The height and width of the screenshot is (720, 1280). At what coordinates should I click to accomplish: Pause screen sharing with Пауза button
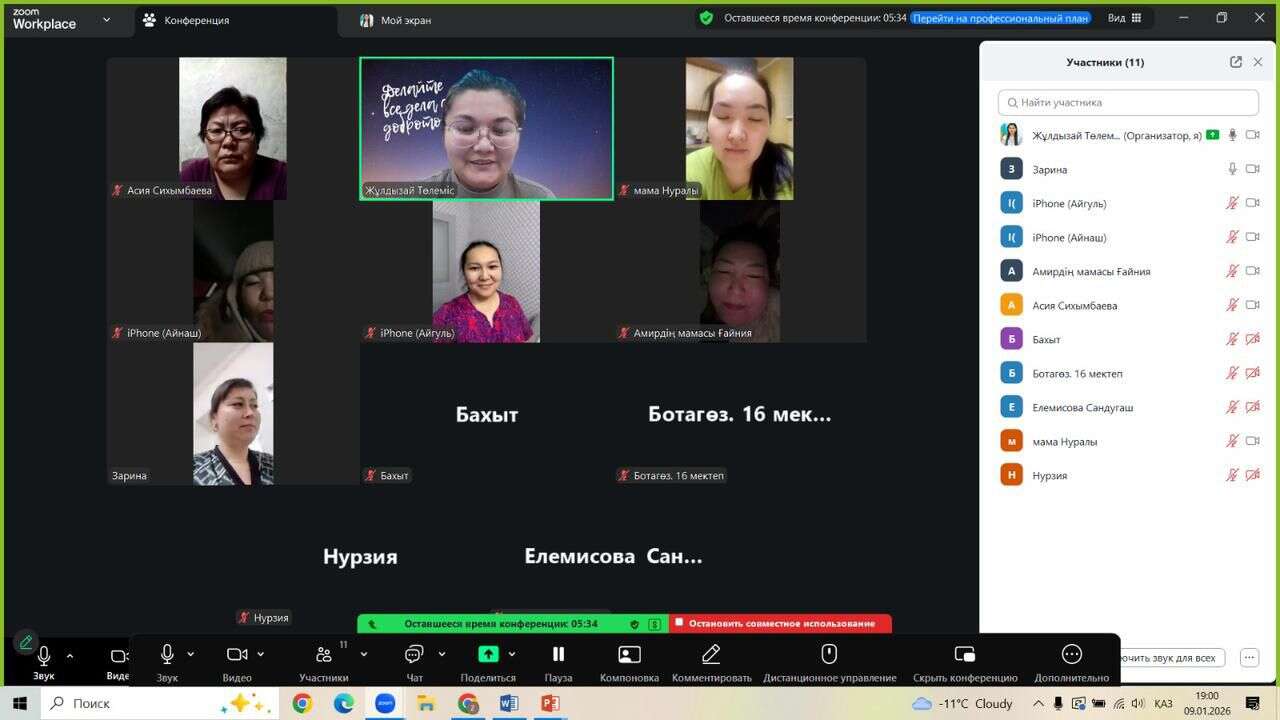click(x=558, y=655)
